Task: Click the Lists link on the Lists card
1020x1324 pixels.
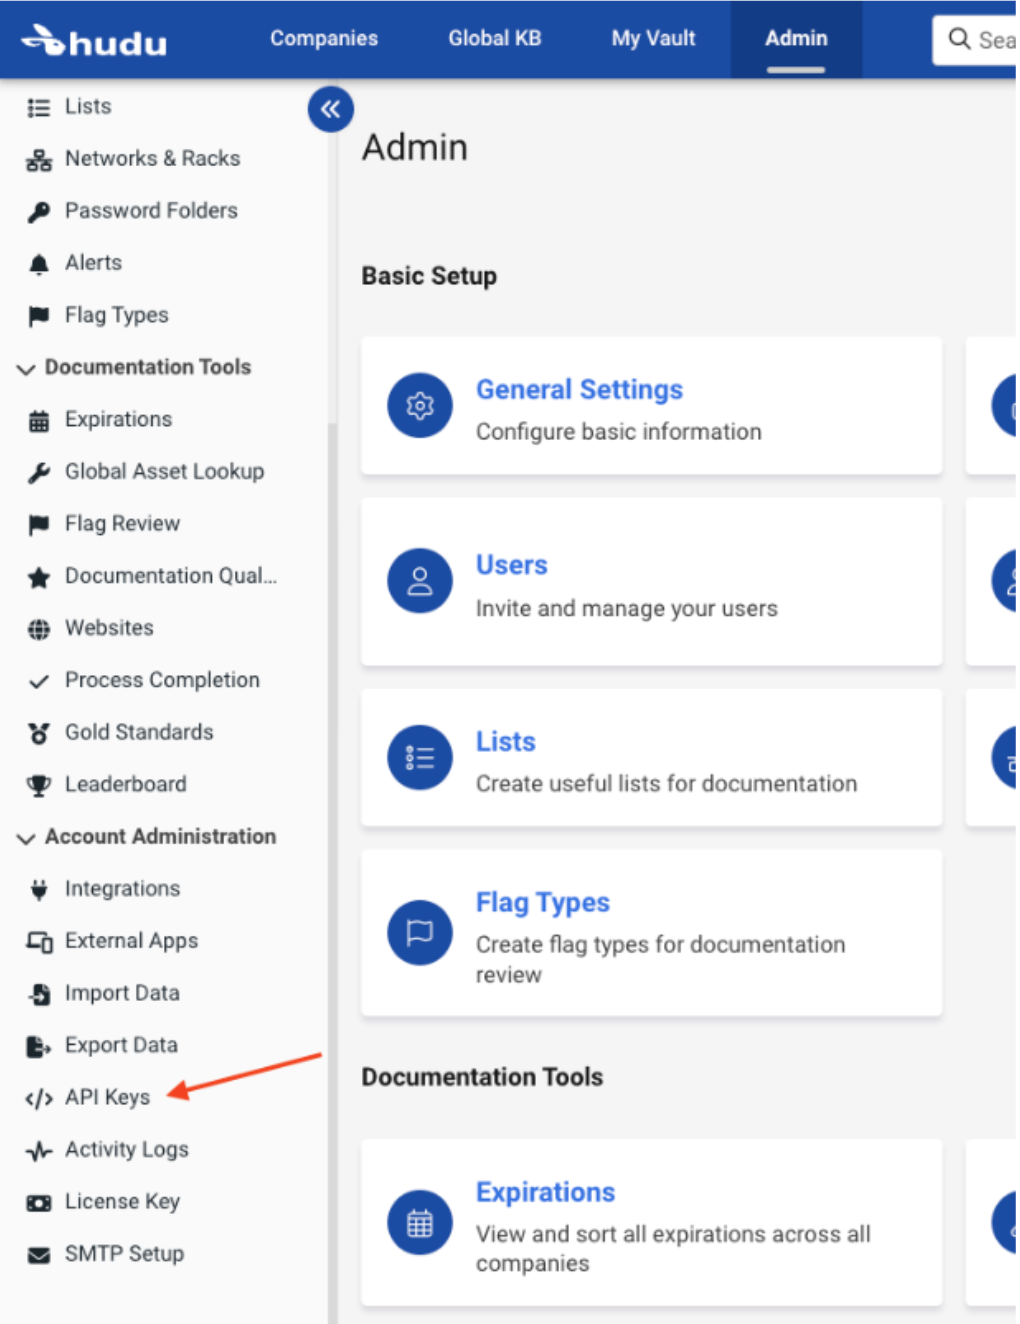Action: point(505,742)
